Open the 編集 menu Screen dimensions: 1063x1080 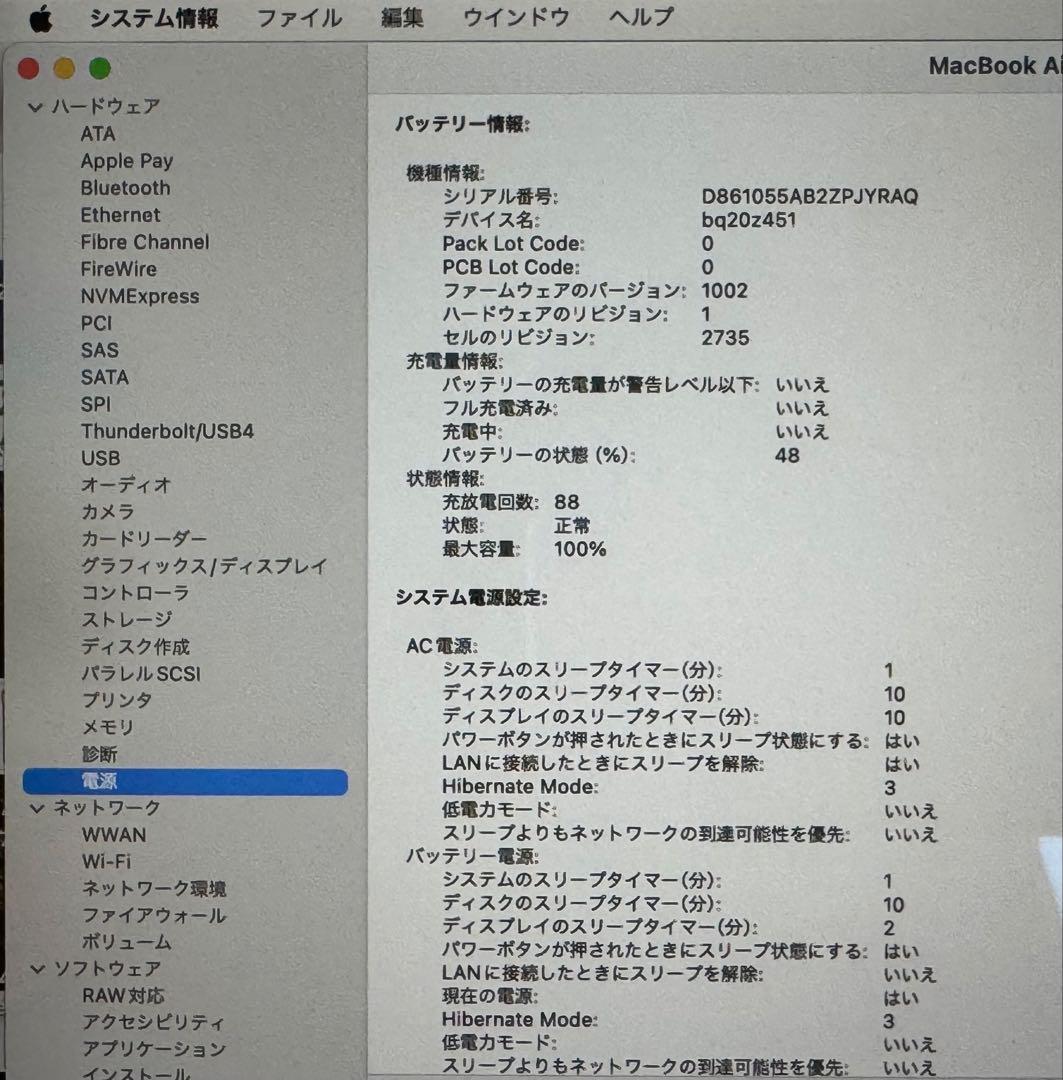[x=402, y=17]
